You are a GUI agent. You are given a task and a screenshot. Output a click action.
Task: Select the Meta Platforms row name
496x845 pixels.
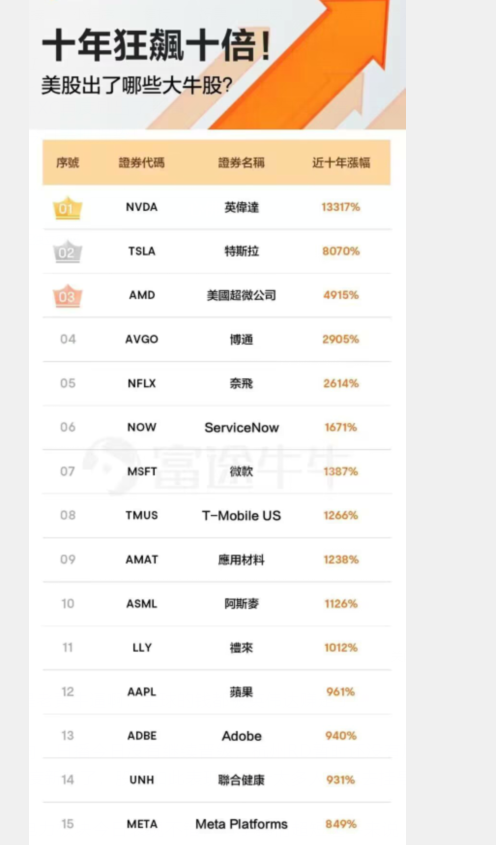pyautogui.click(x=241, y=824)
